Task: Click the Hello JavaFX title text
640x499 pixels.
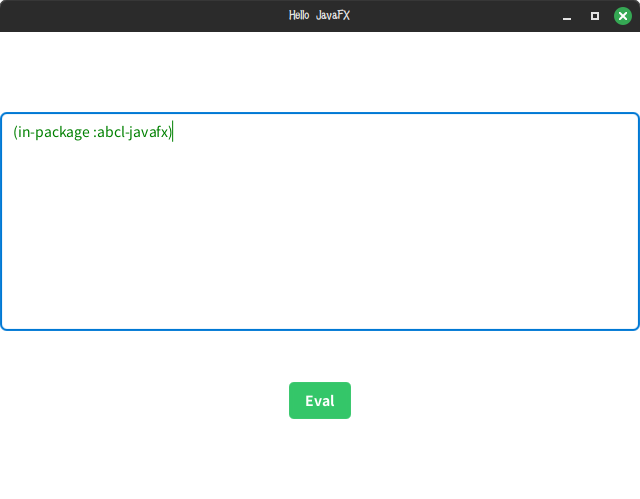Action: 319,16
